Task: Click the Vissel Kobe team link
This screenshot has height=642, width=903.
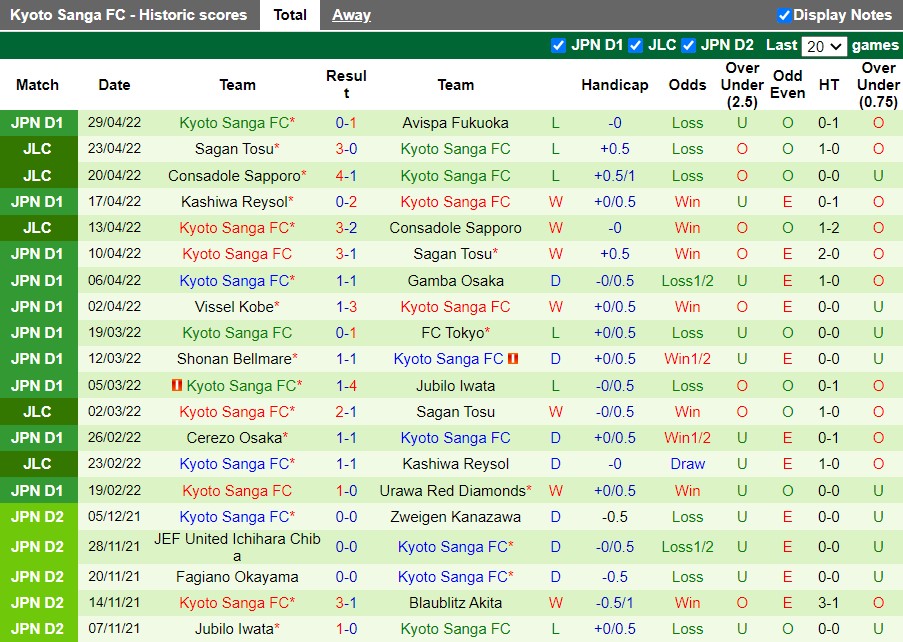Action: [237, 307]
